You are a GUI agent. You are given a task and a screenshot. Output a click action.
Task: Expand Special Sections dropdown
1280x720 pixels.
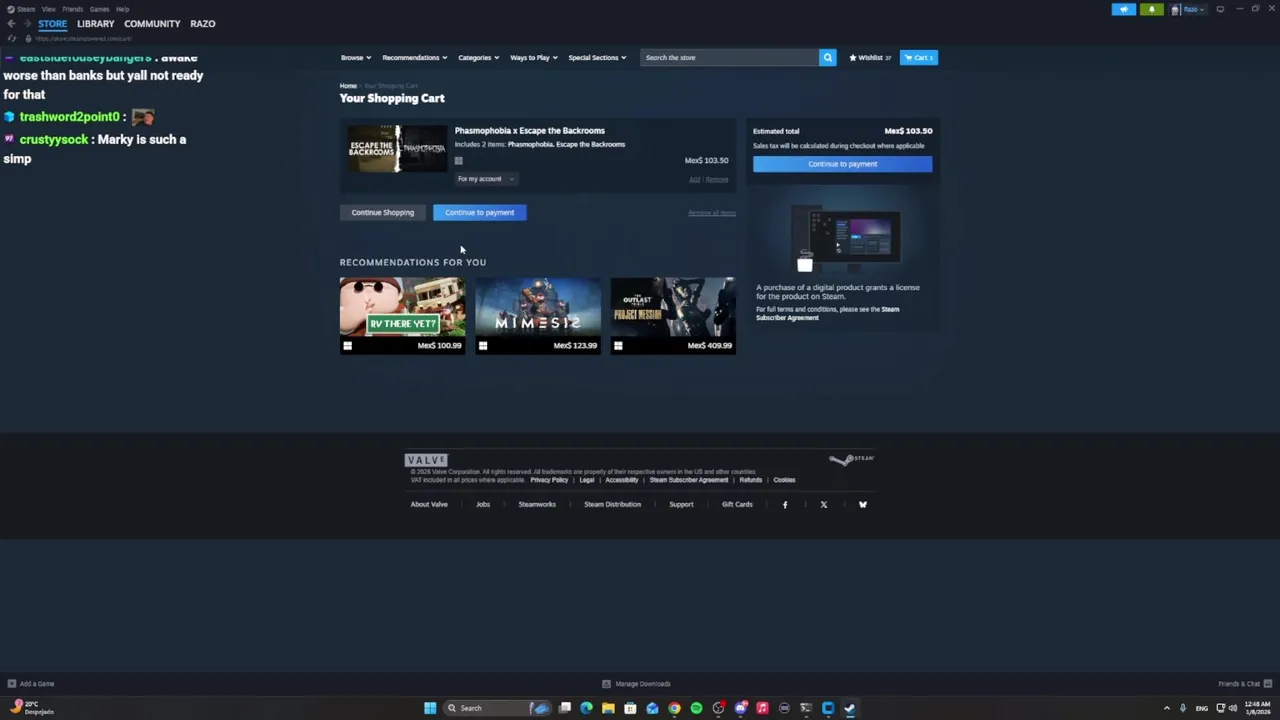[597, 58]
